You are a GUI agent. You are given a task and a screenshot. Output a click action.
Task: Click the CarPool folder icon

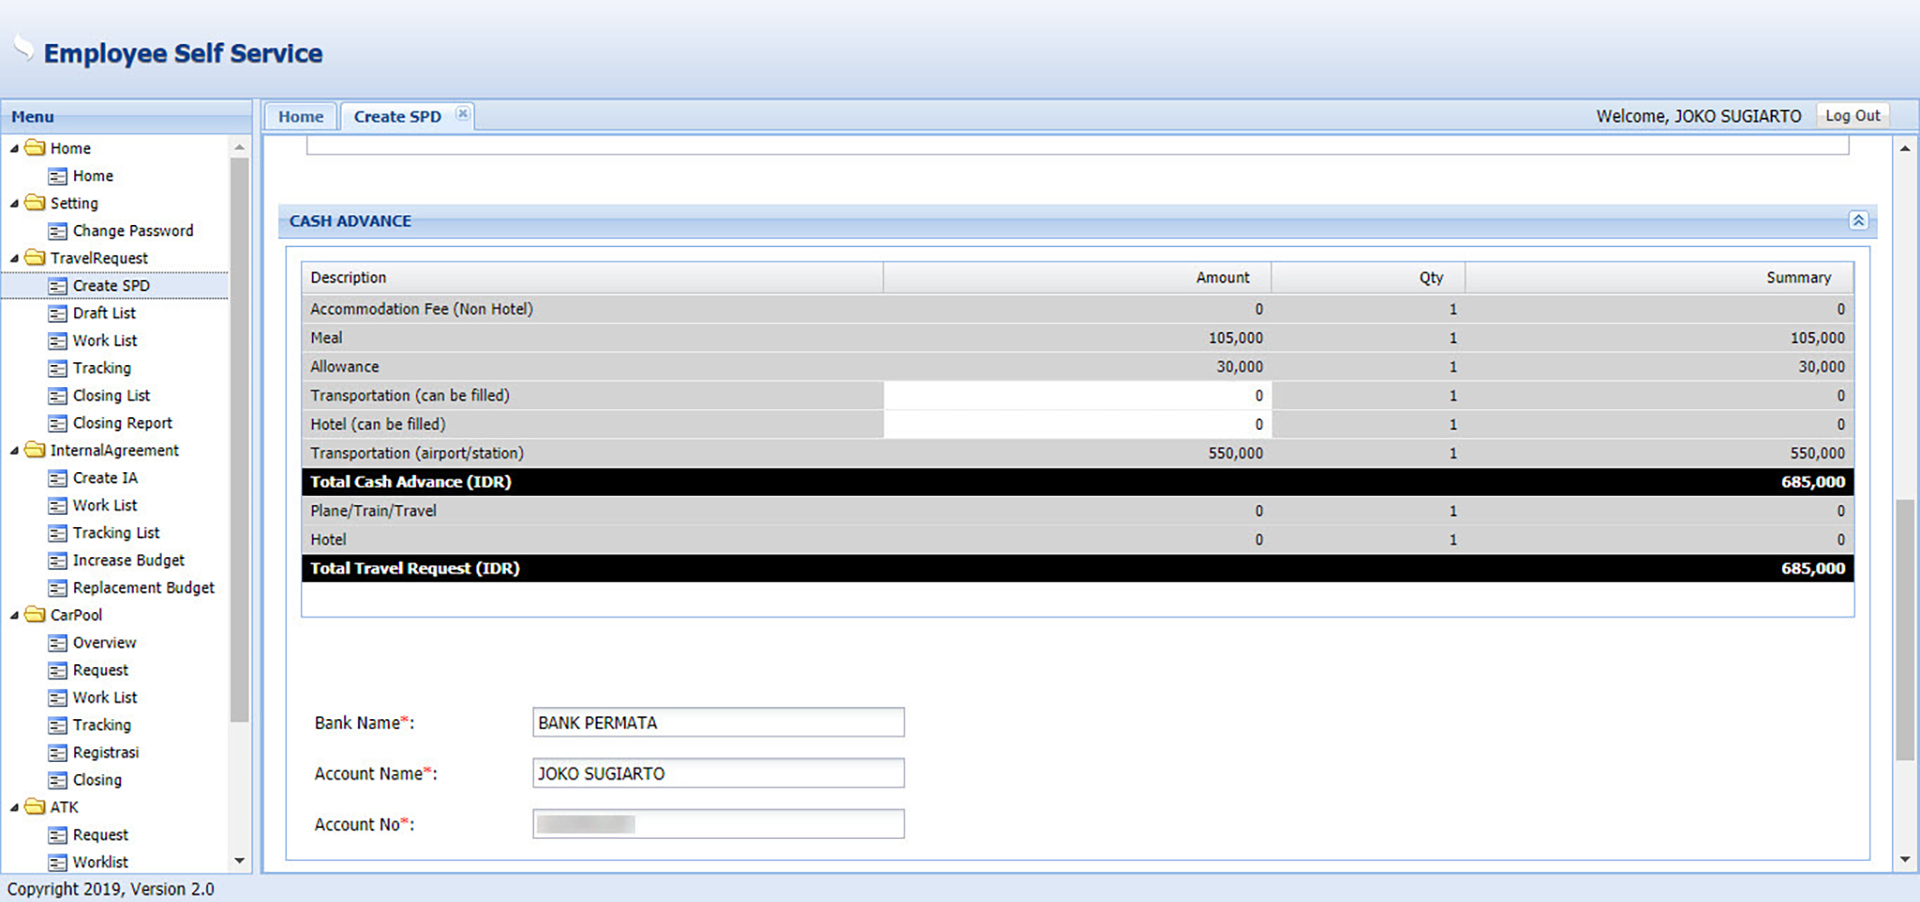click(x=35, y=615)
